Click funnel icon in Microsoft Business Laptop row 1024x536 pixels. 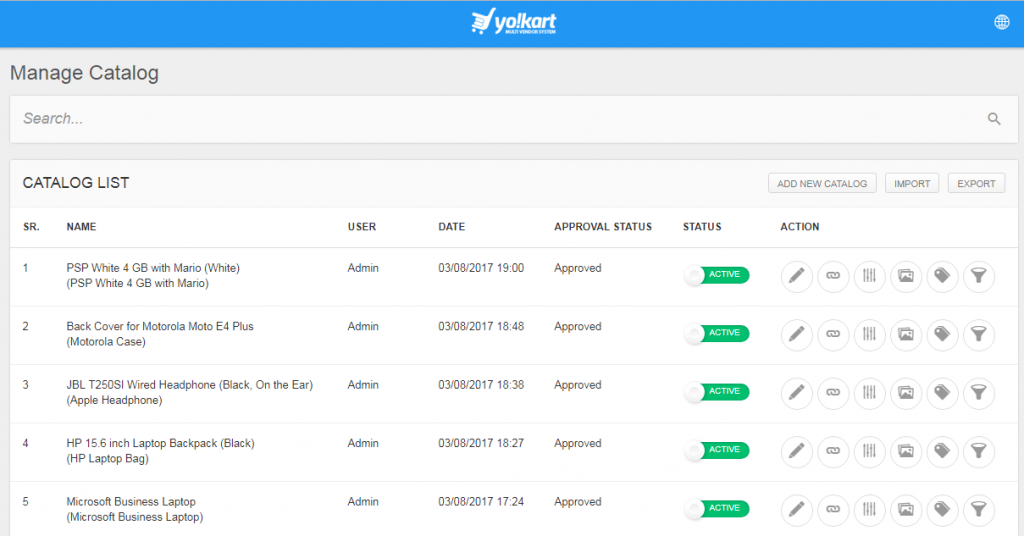[979, 510]
